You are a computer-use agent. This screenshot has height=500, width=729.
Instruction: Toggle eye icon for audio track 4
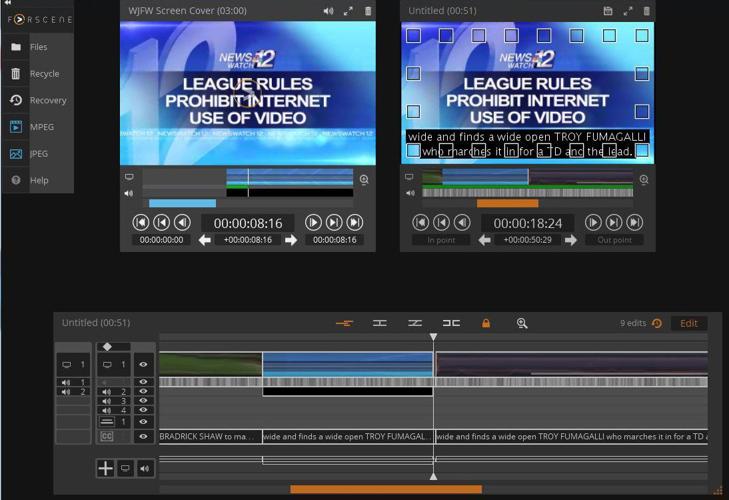coord(143,410)
